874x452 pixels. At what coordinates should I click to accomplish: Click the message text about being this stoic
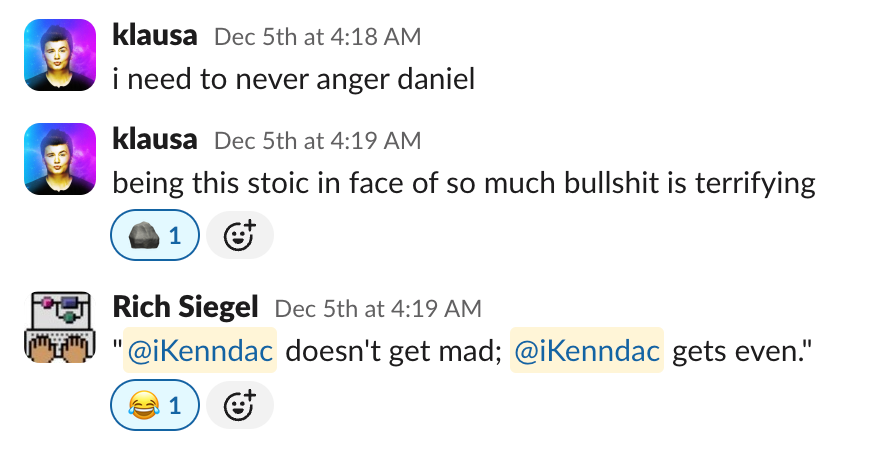464,183
